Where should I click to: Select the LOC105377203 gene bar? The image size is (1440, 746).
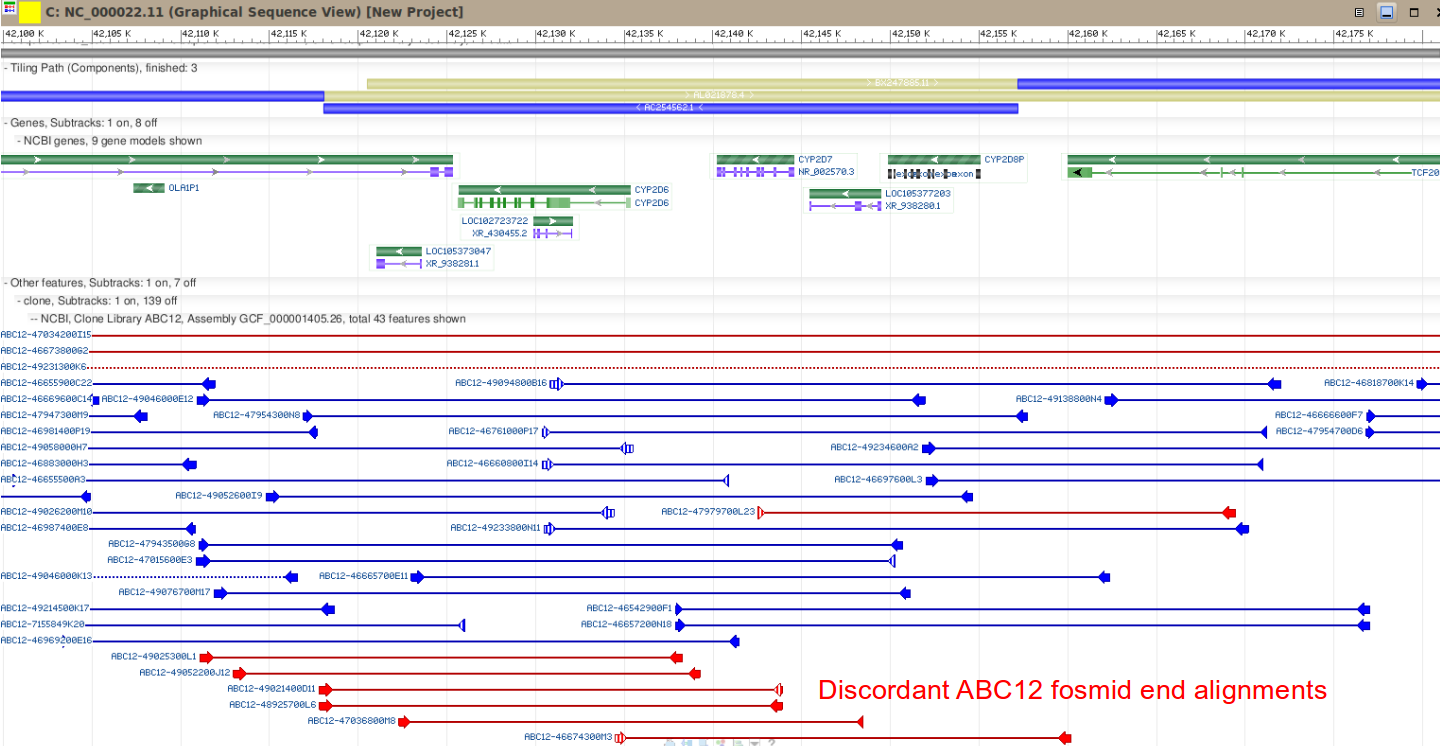(845, 194)
